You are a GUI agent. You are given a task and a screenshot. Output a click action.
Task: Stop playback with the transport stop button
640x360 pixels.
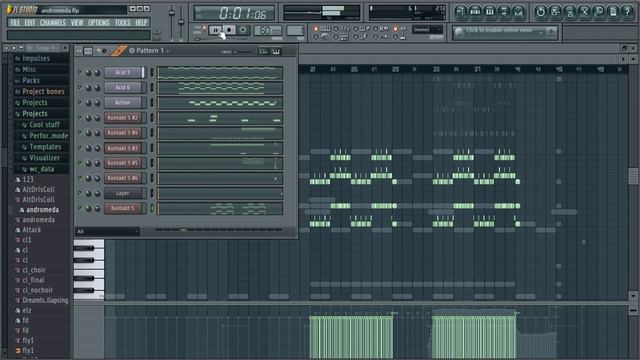tap(229, 30)
